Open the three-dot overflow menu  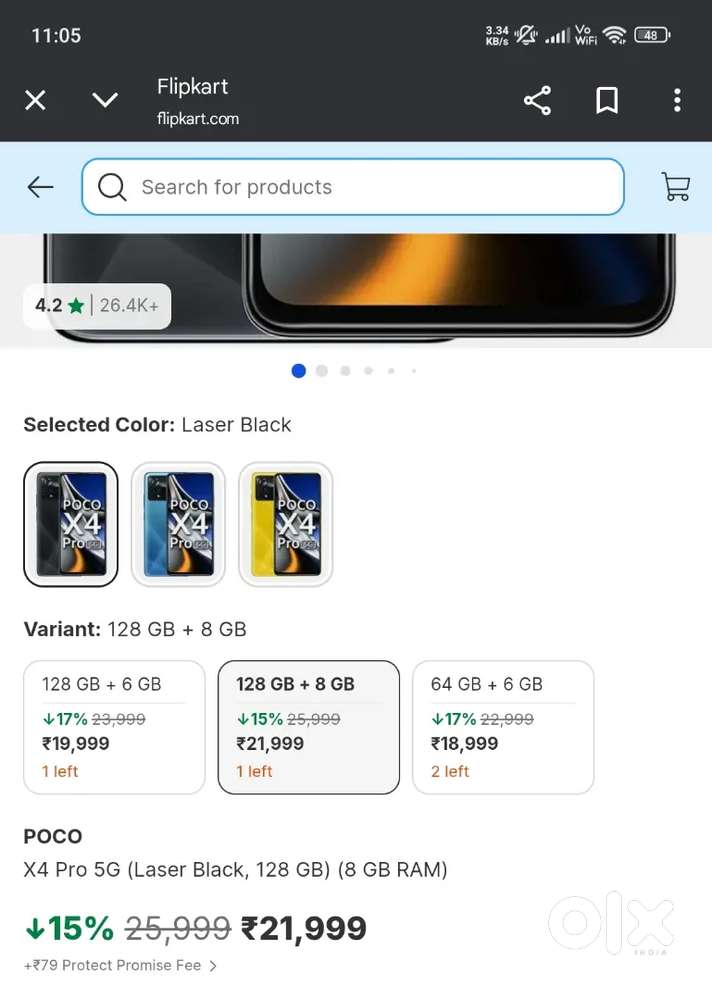pos(677,100)
